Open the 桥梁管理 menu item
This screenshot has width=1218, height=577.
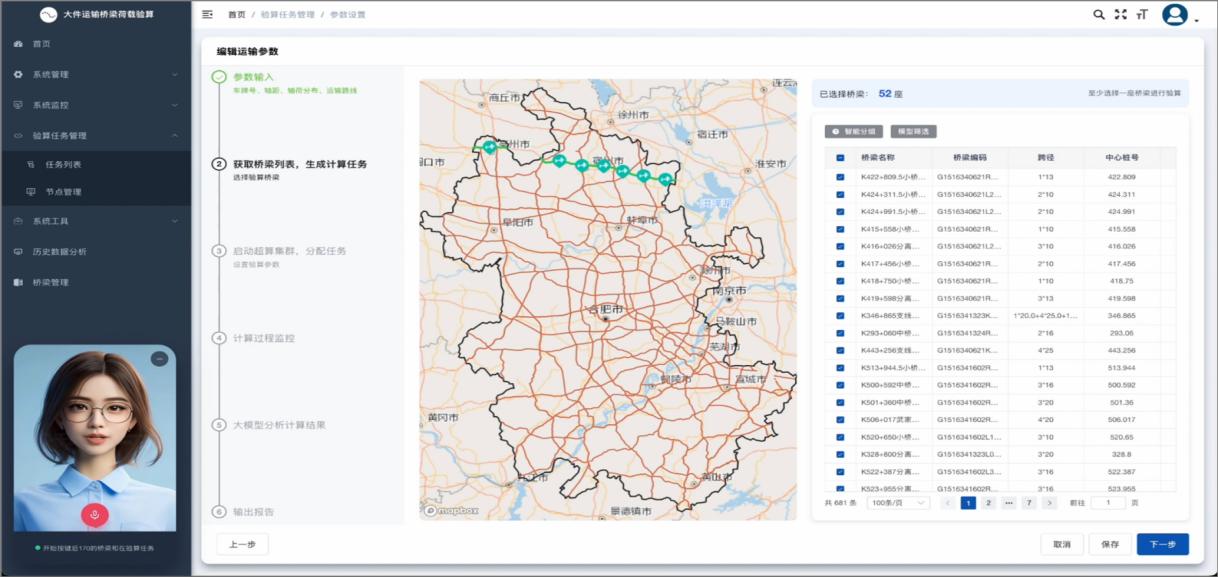(x=51, y=283)
